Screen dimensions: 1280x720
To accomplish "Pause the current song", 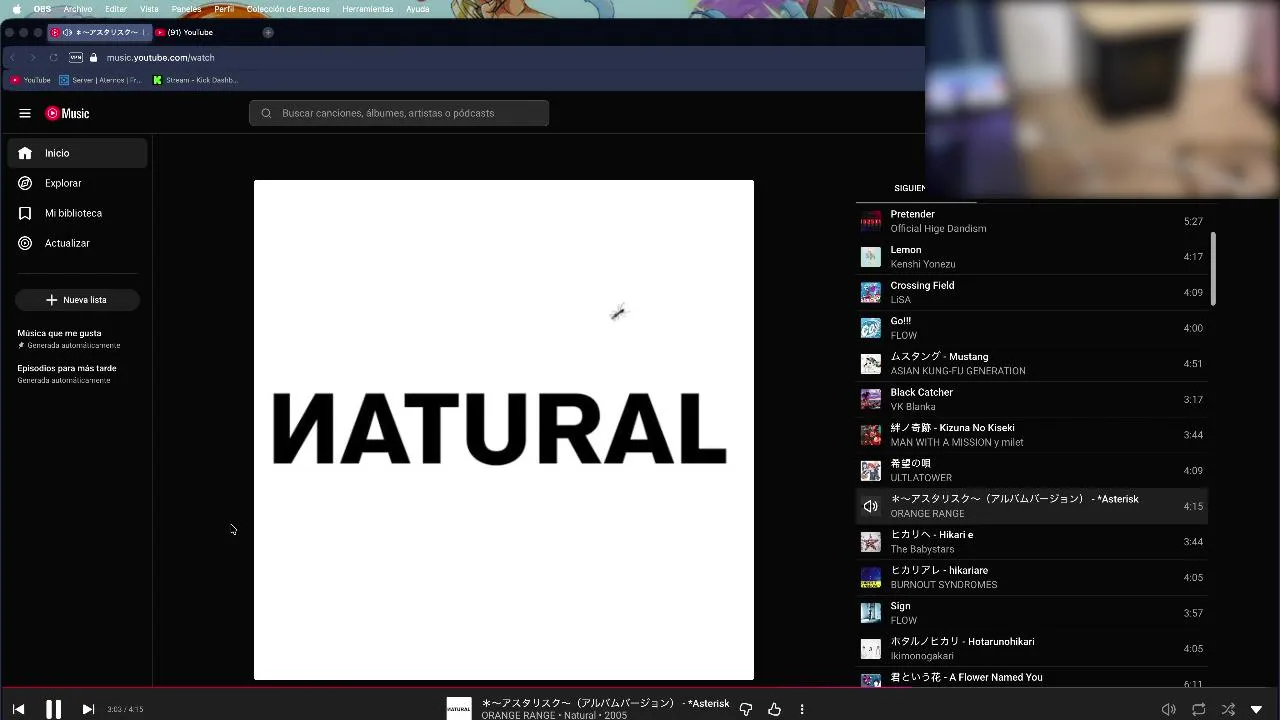I will pos(53,709).
